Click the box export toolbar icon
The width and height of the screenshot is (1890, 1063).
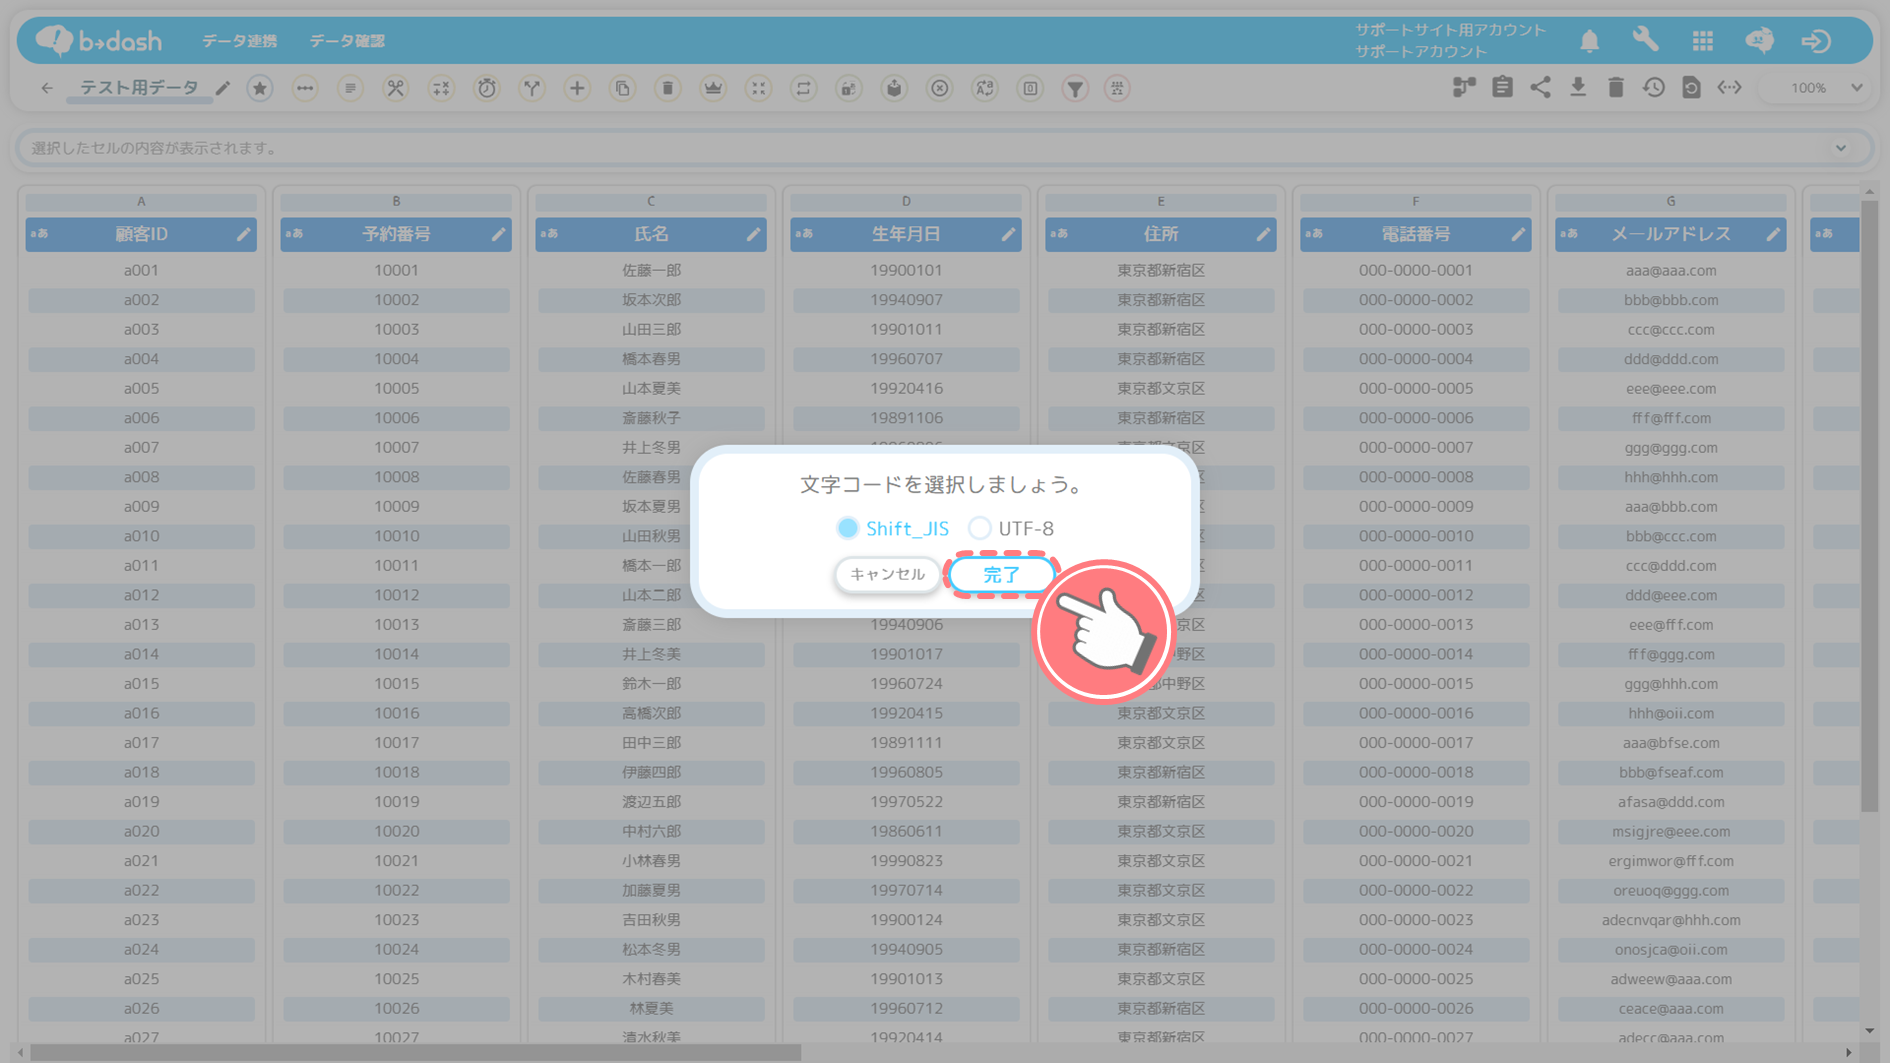pos(894,88)
